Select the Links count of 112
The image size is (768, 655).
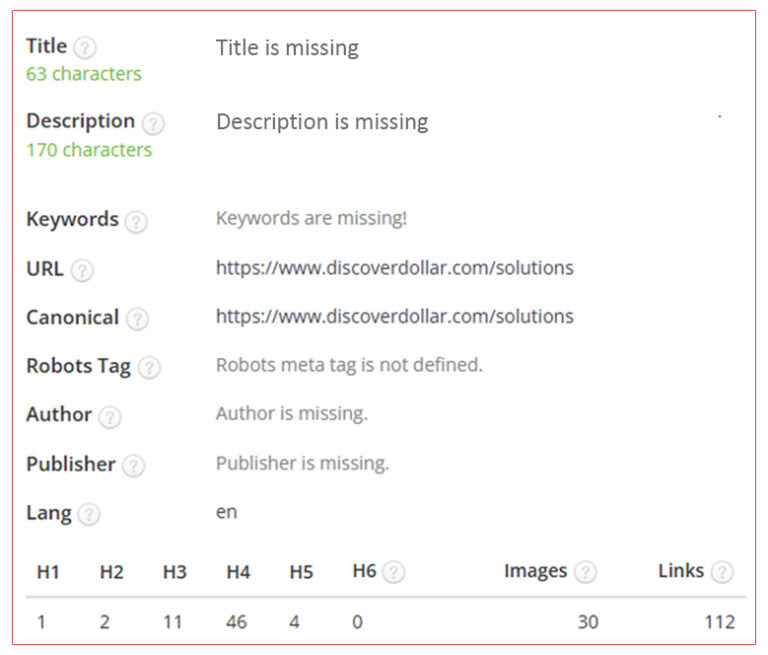(x=719, y=622)
